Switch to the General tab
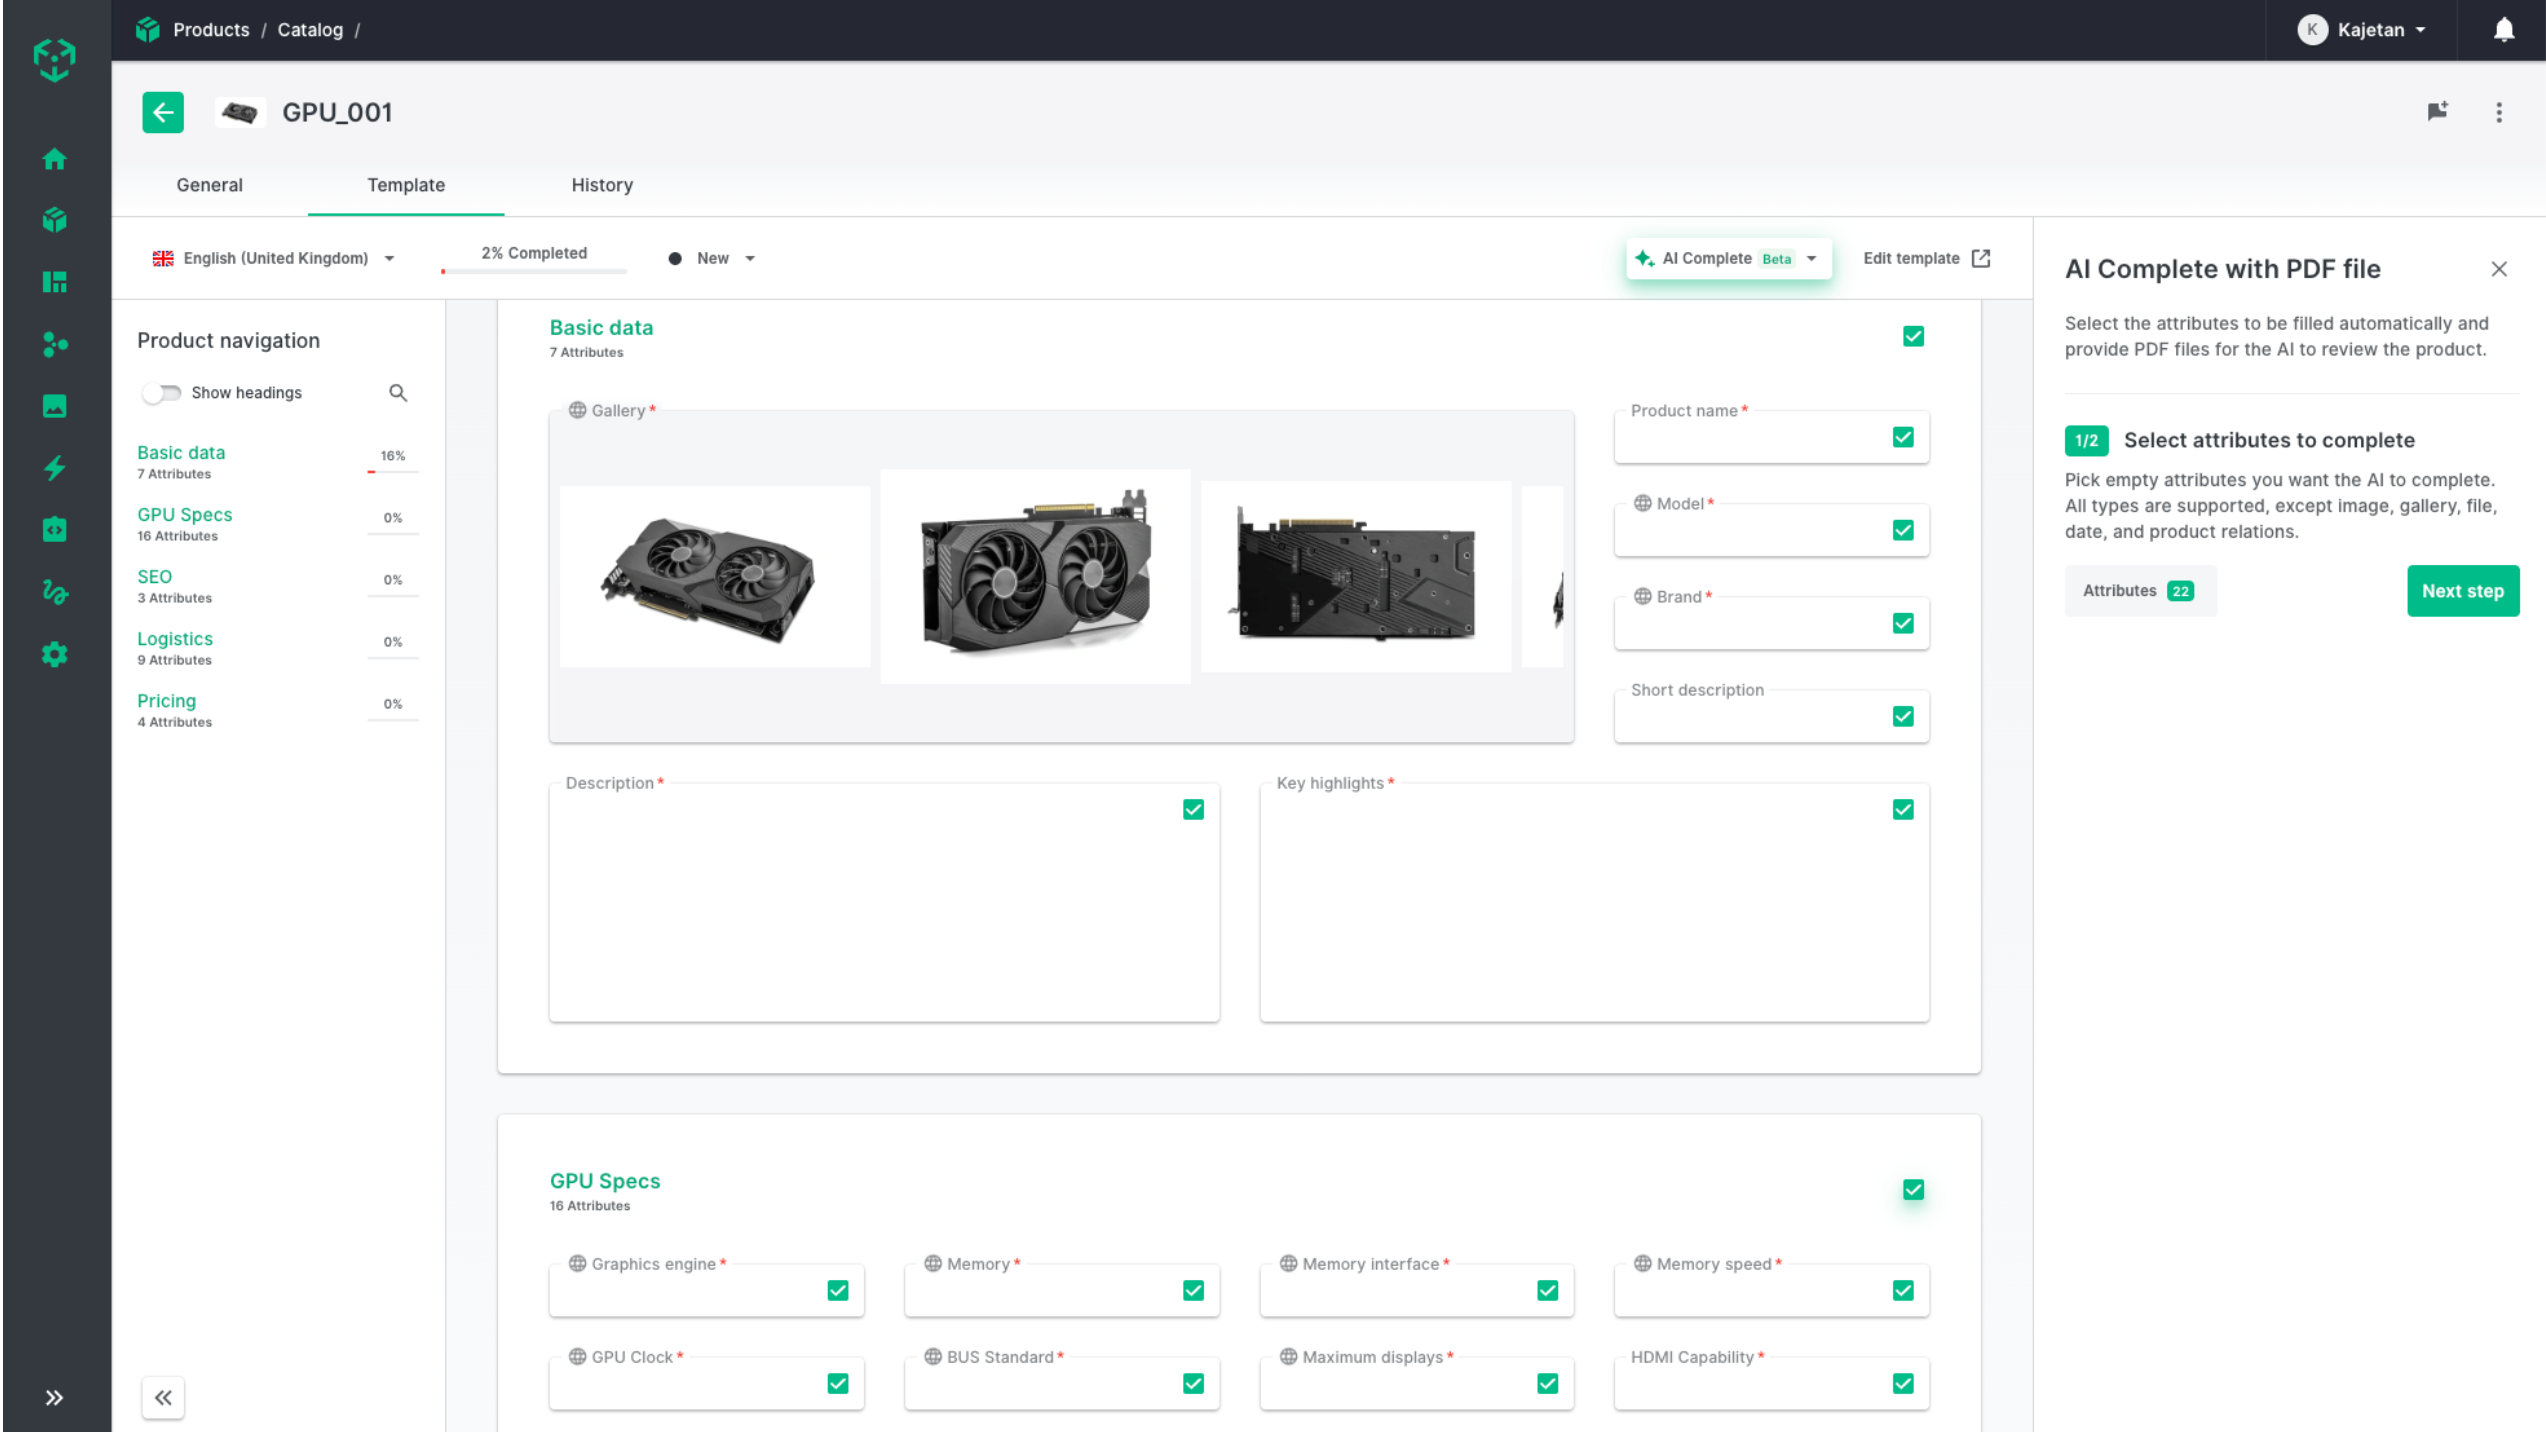The width and height of the screenshot is (2546, 1432). (x=209, y=185)
